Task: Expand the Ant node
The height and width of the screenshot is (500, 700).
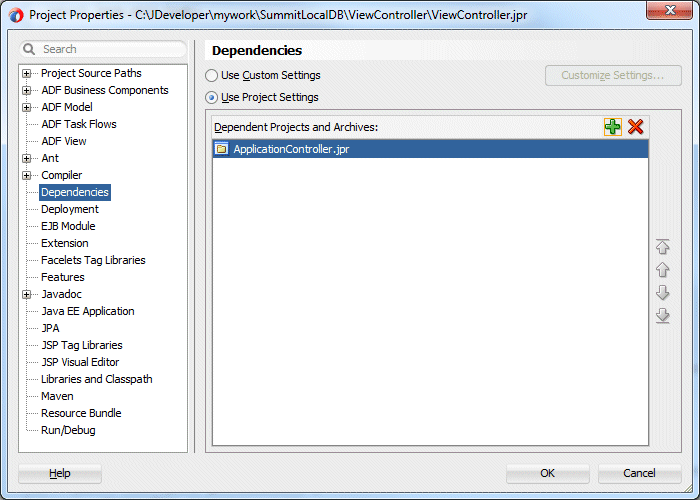Action: 27,158
